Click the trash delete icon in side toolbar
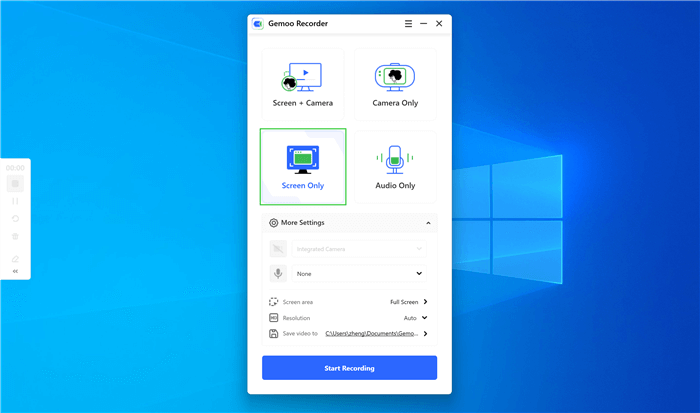 click(15, 236)
